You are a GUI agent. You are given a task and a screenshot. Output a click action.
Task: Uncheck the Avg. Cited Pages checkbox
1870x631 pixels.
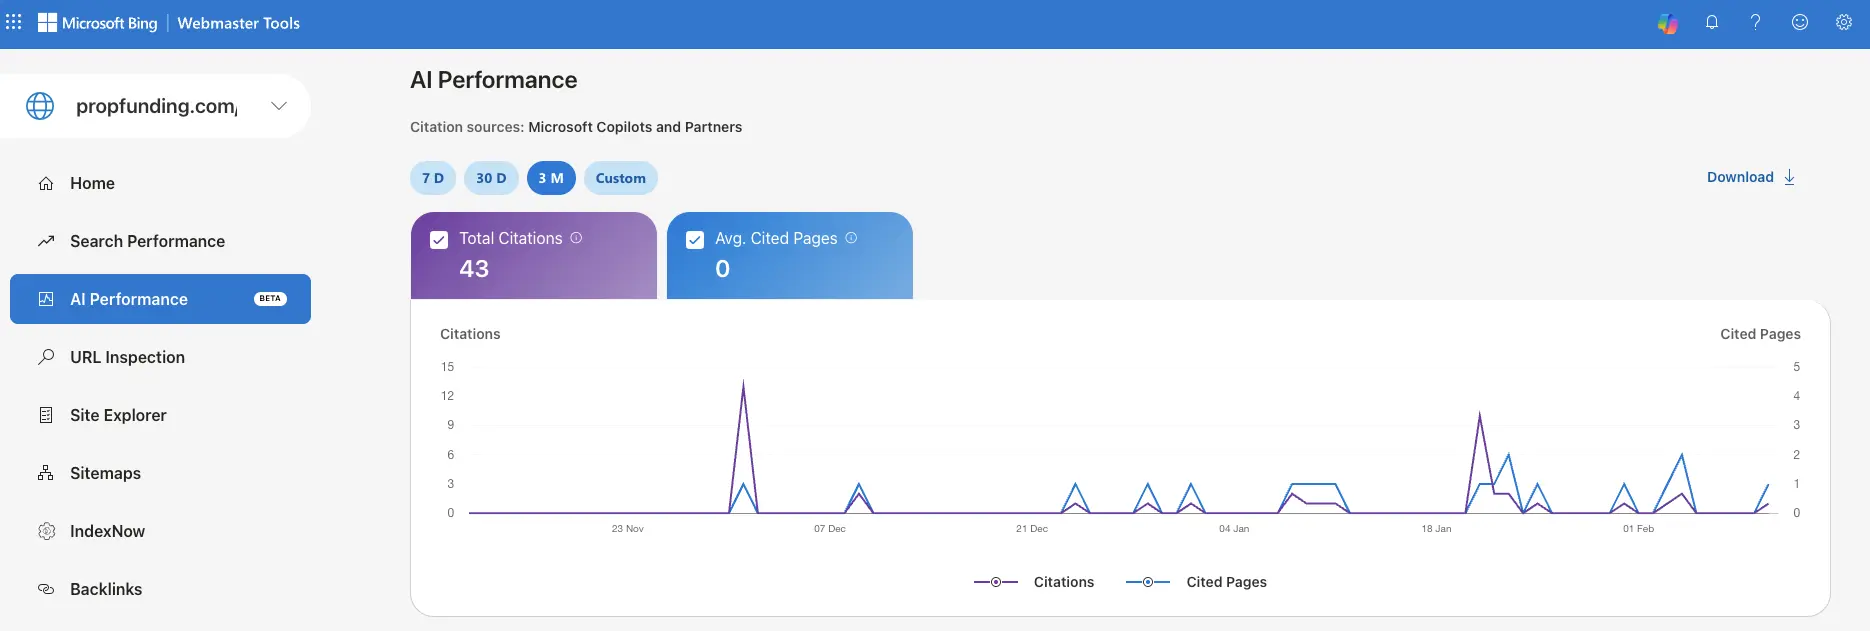point(695,240)
